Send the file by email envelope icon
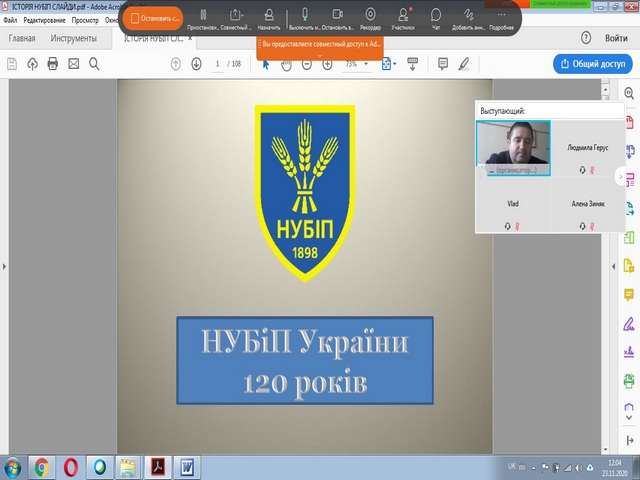The image size is (640, 480). pyautogui.click(x=73, y=64)
